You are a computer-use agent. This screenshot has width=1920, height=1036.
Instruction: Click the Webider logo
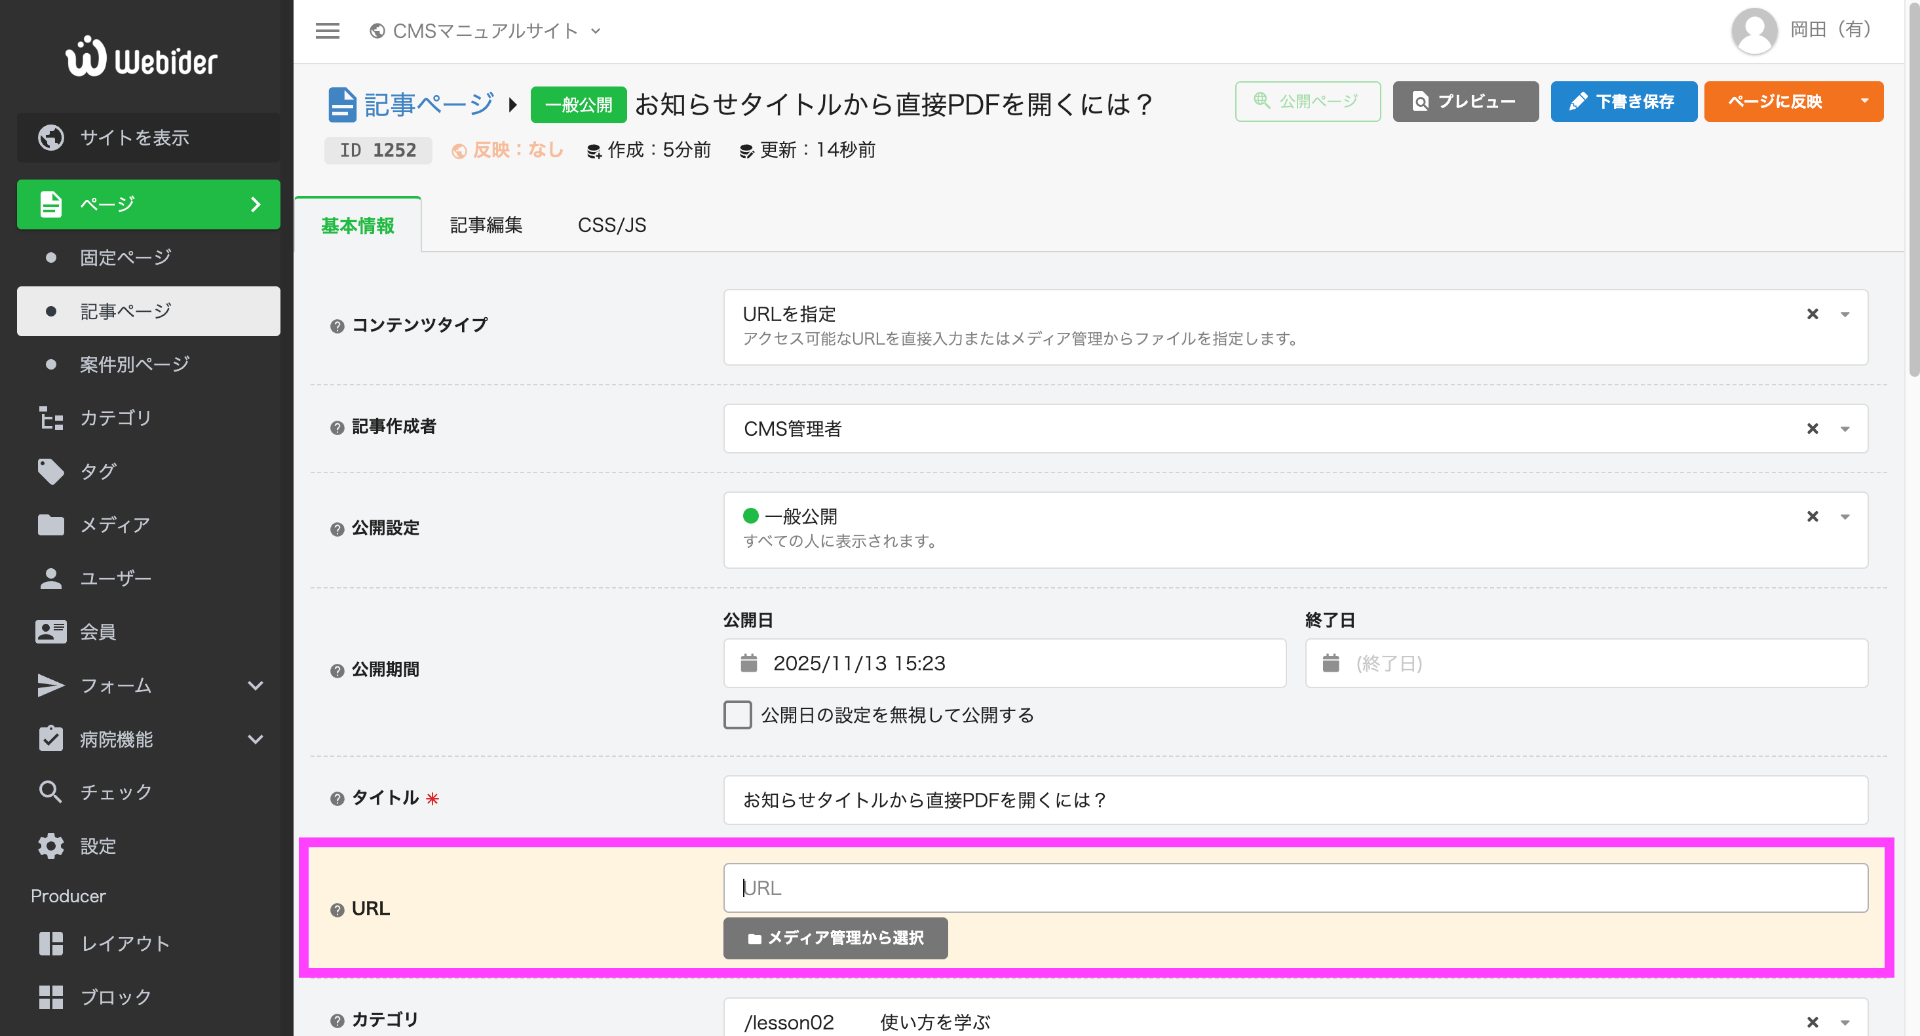141,58
